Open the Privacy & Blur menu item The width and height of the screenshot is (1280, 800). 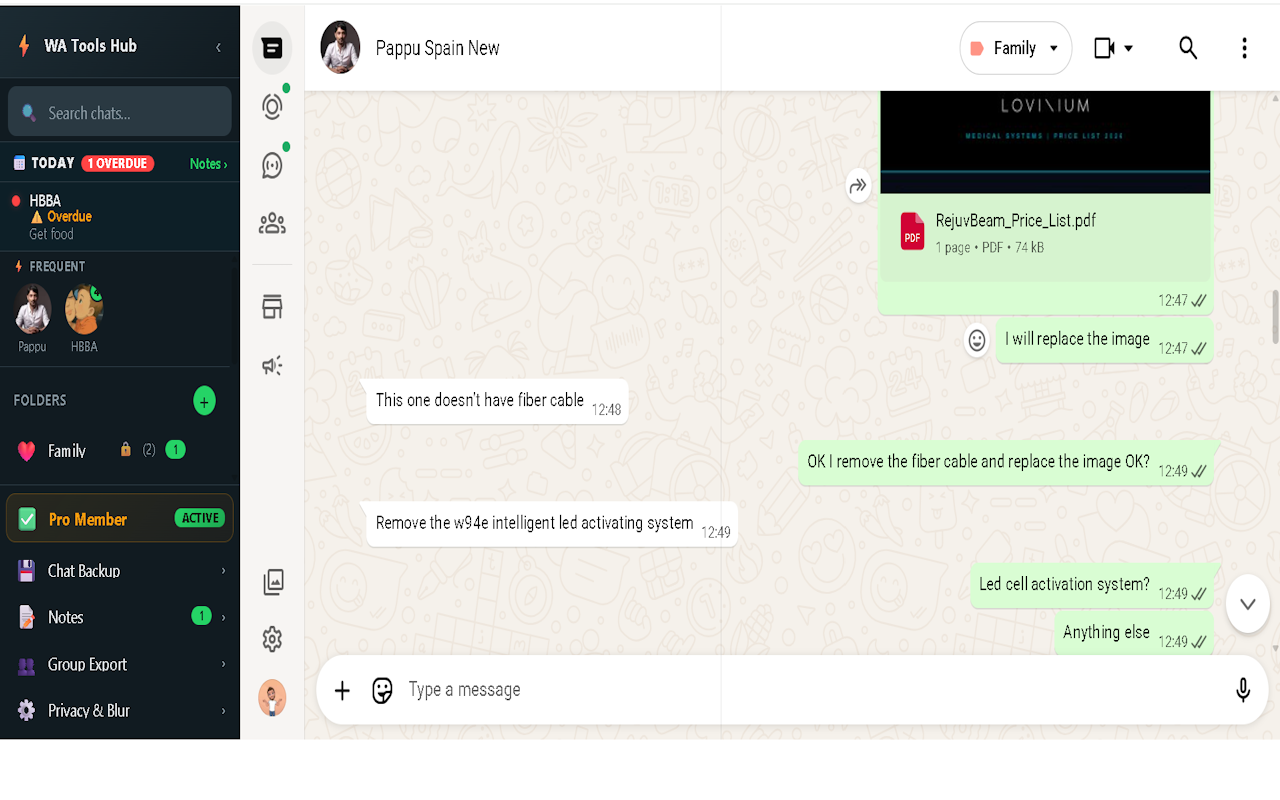(x=120, y=711)
